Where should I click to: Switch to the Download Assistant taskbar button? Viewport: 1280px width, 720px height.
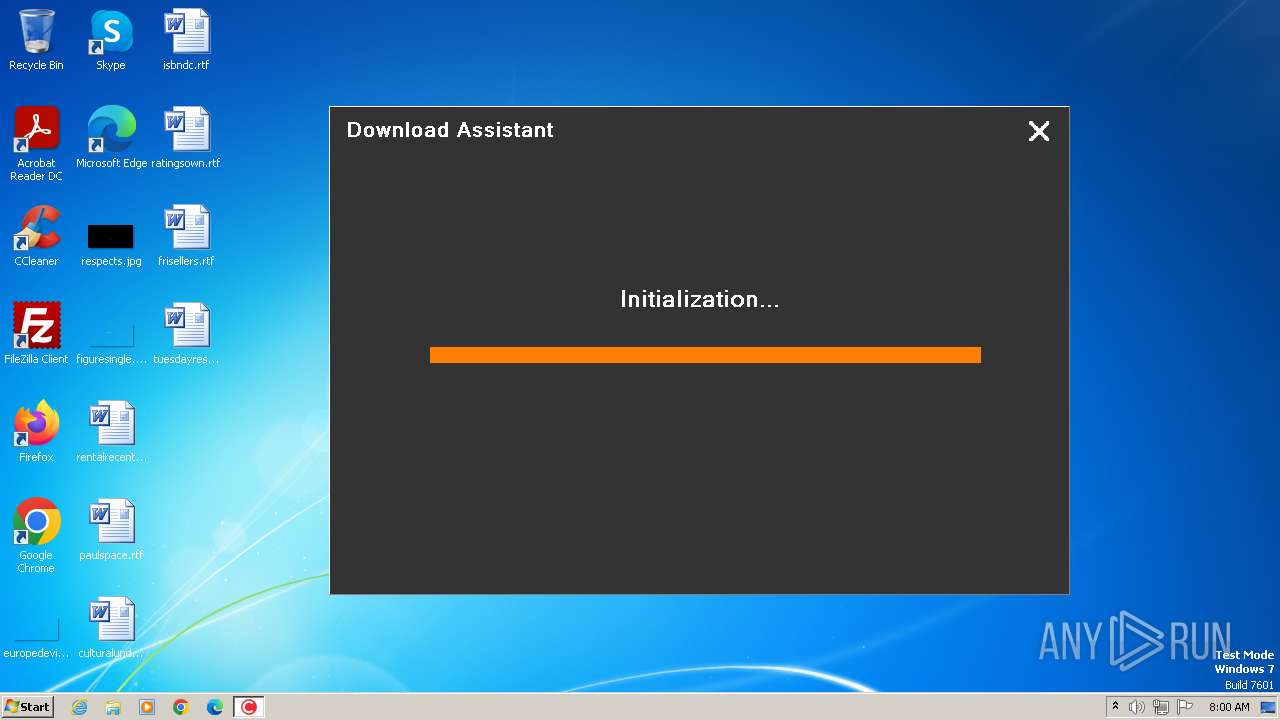point(249,707)
